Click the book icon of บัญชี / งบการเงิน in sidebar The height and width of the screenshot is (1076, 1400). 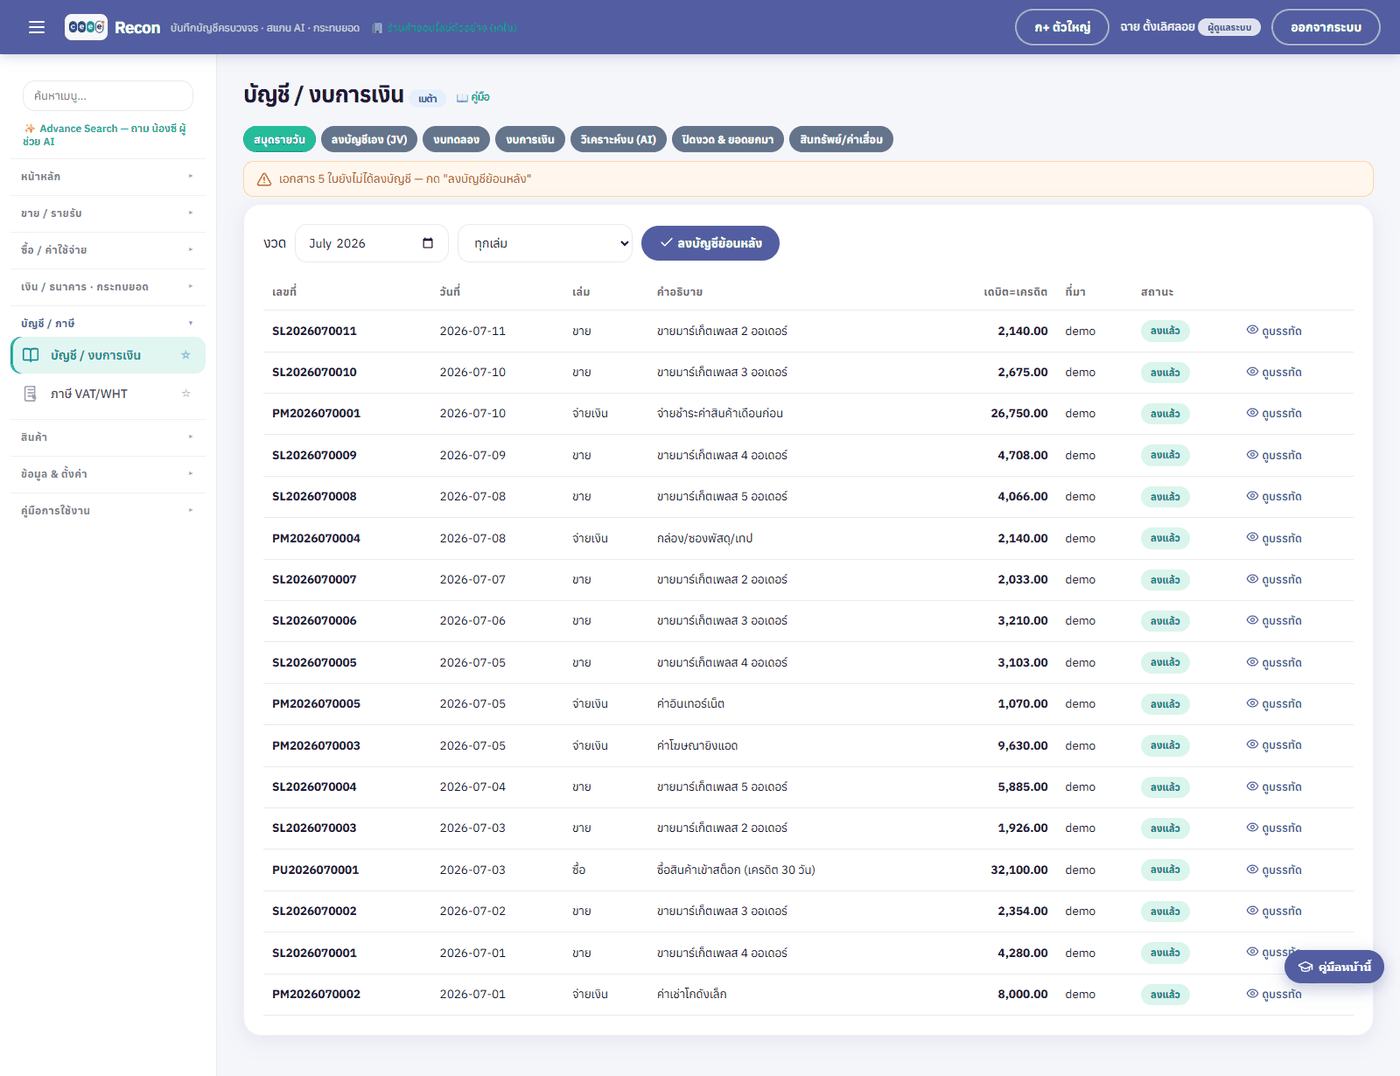point(31,355)
